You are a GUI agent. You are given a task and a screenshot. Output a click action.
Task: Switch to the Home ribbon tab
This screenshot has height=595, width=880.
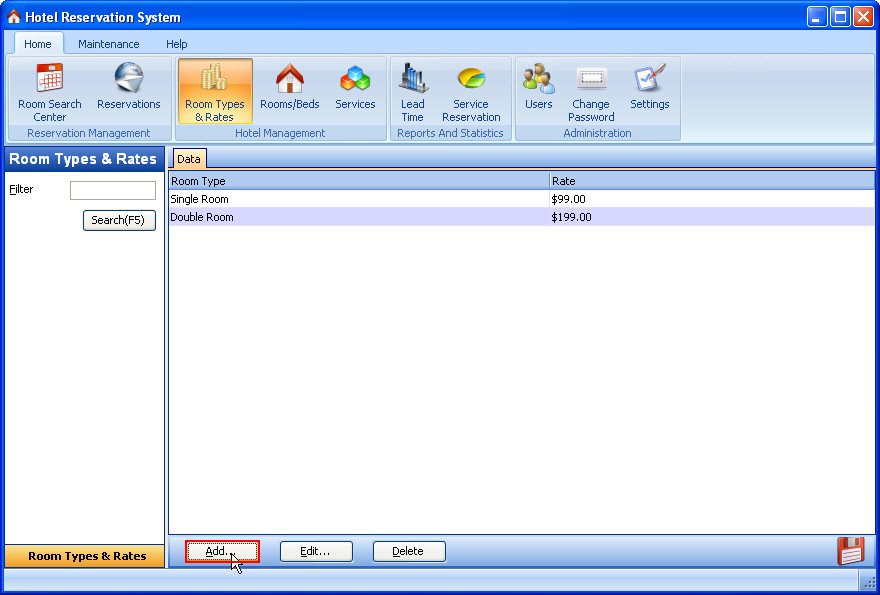38,44
